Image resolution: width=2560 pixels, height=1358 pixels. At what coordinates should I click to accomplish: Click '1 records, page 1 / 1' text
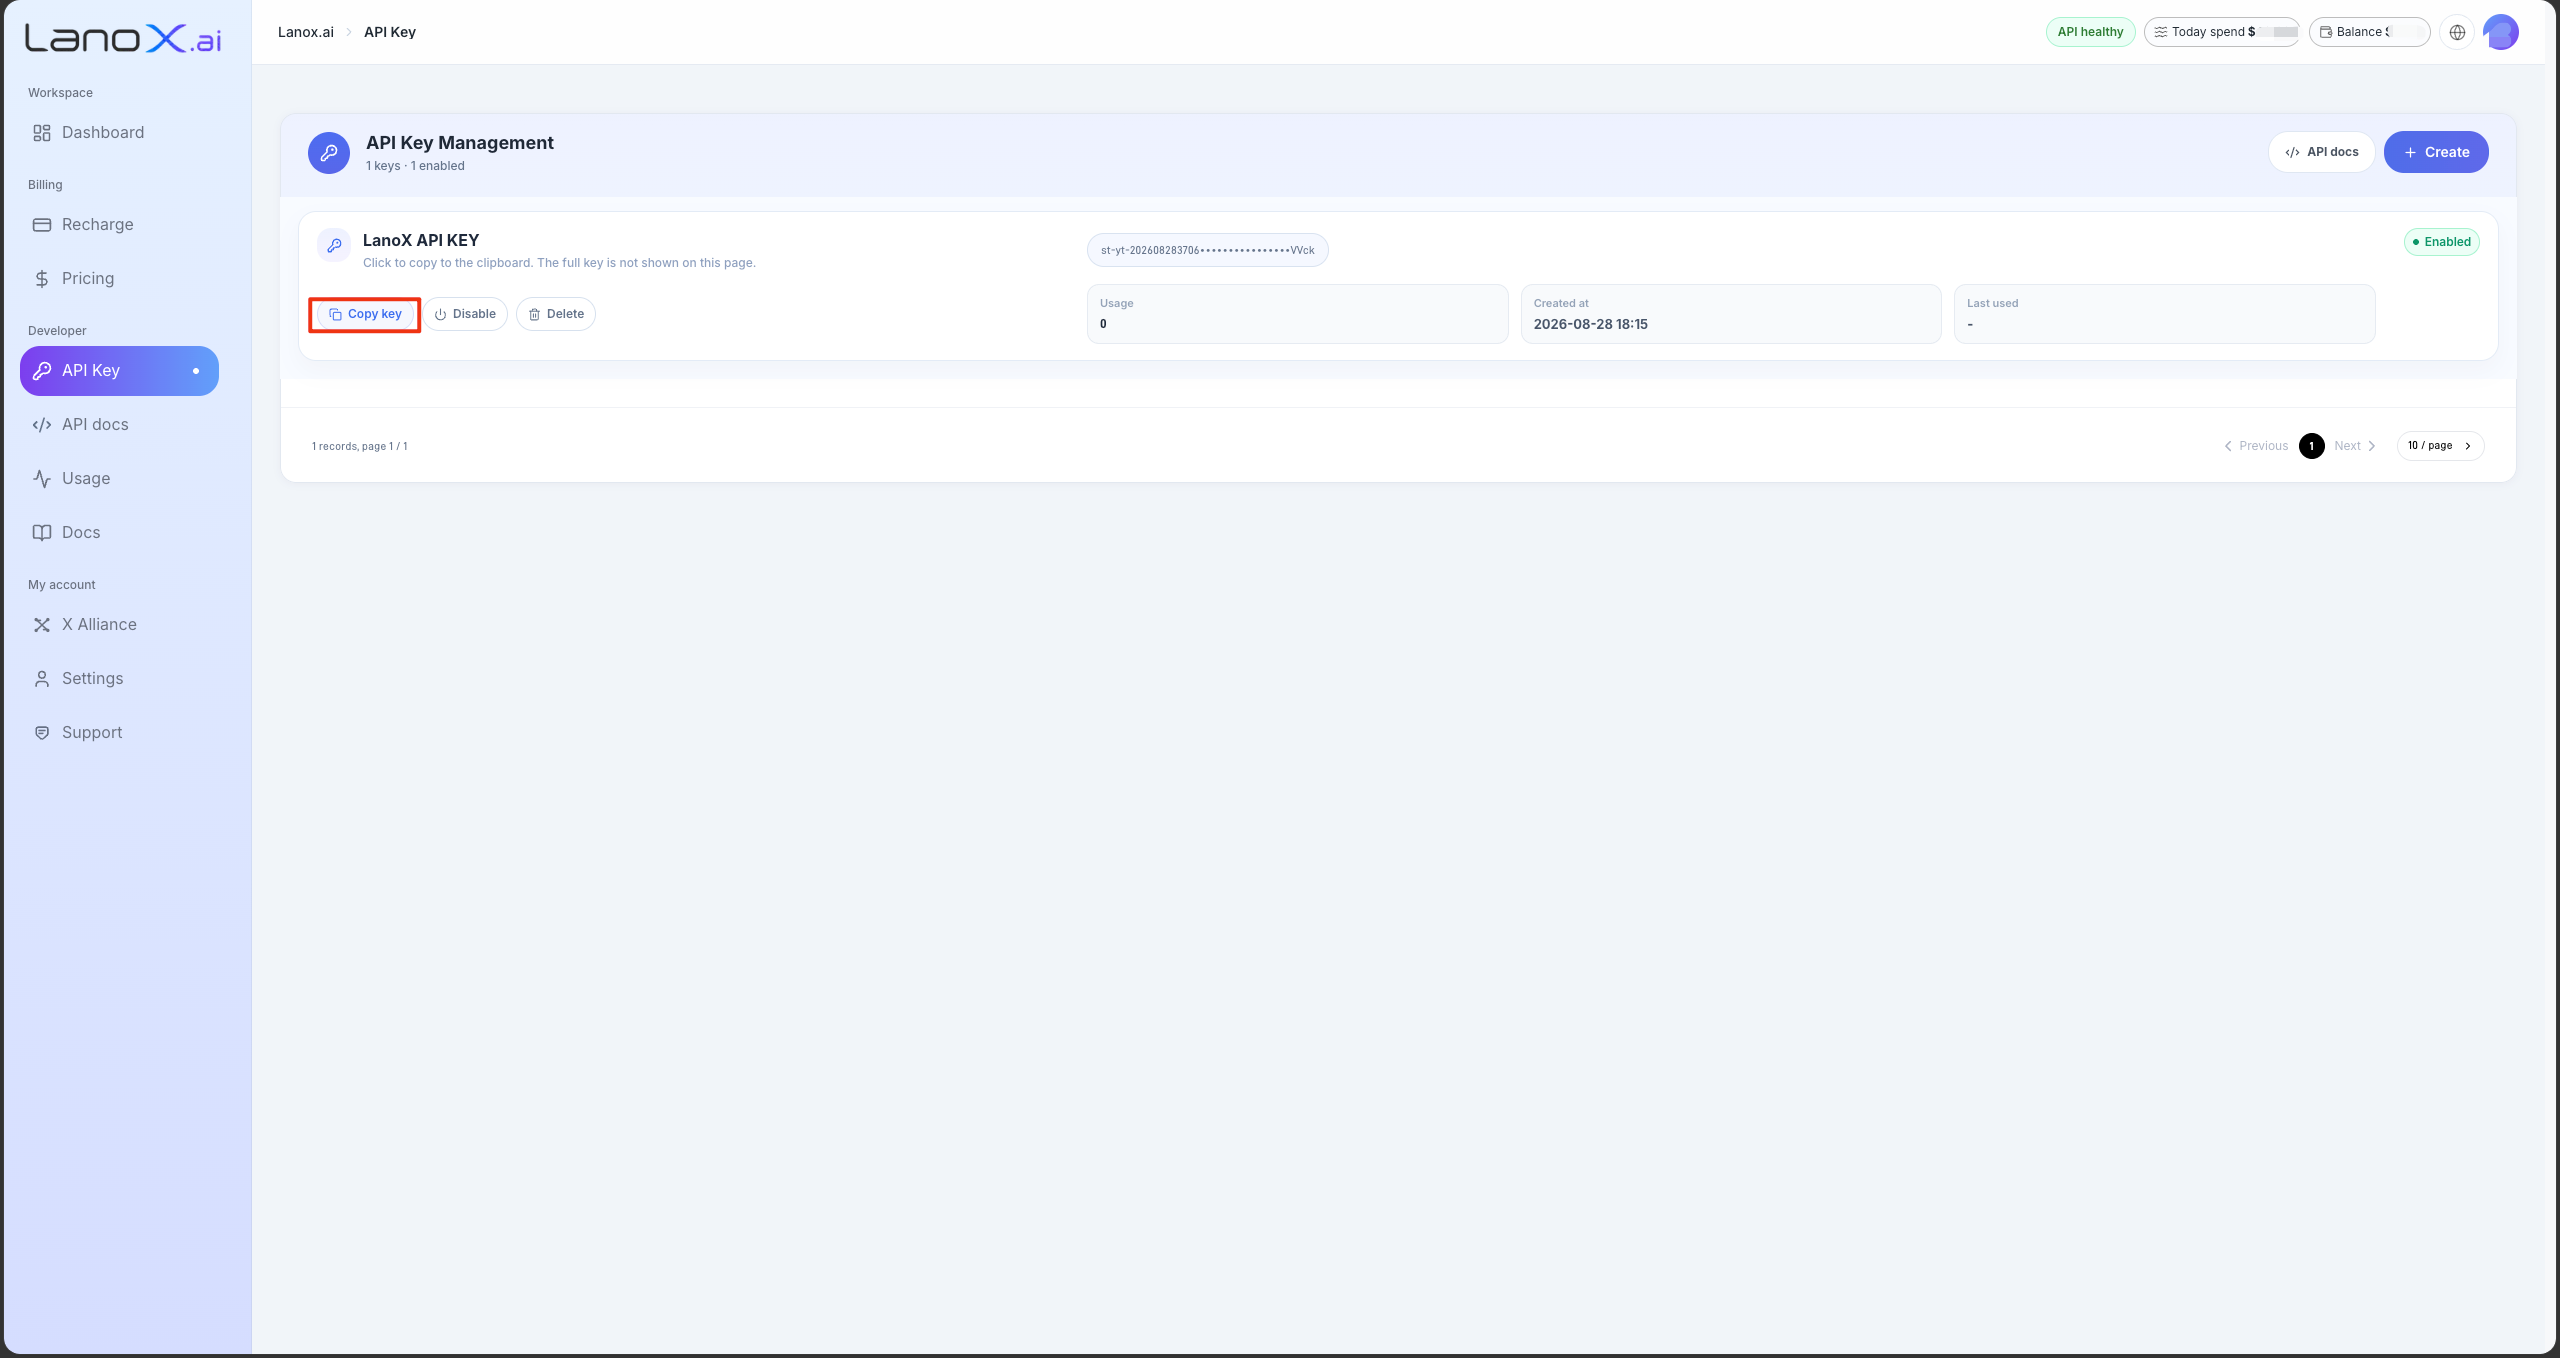360,446
